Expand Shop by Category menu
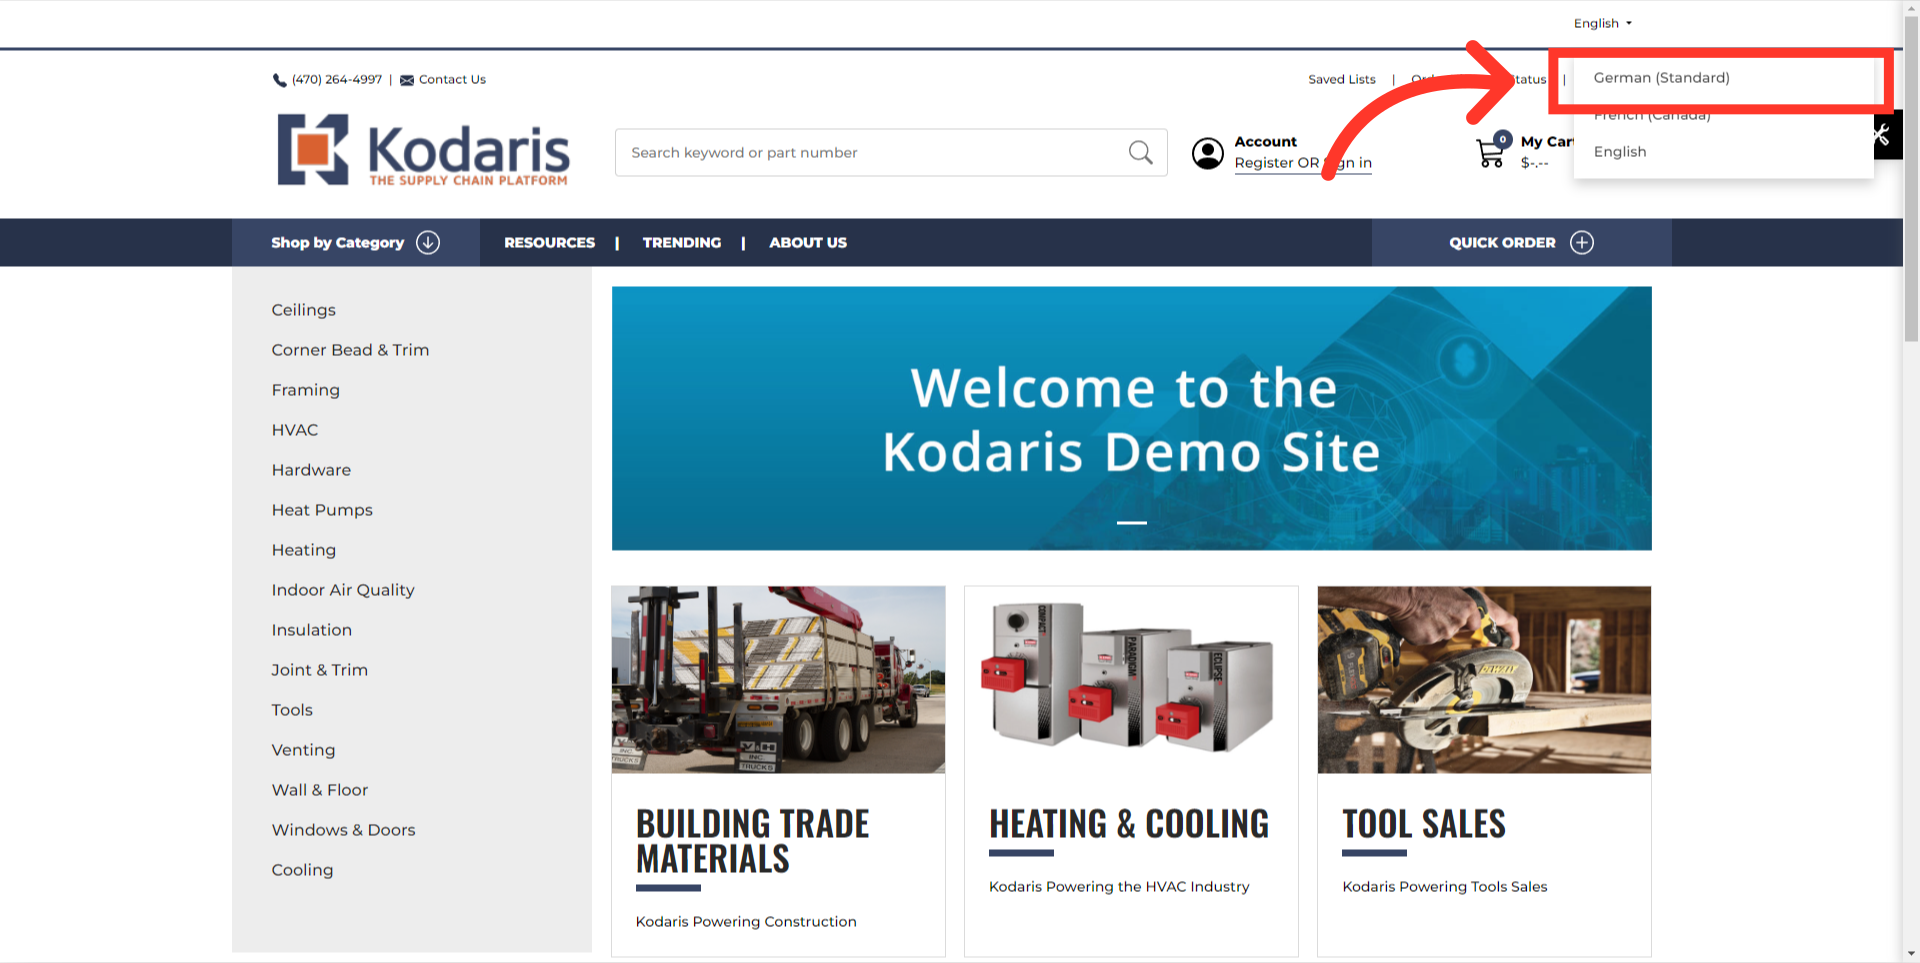Image resolution: width=1920 pixels, height=963 pixels. point(356,242)
